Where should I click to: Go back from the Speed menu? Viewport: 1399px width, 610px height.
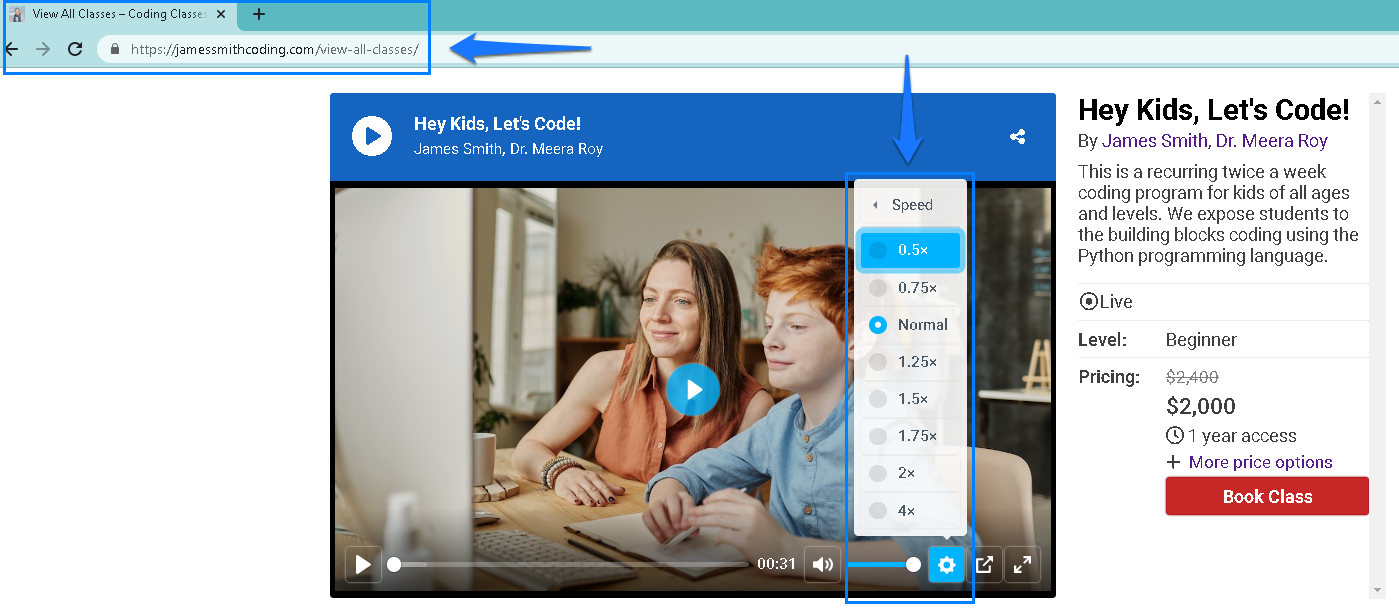(910, 205)
